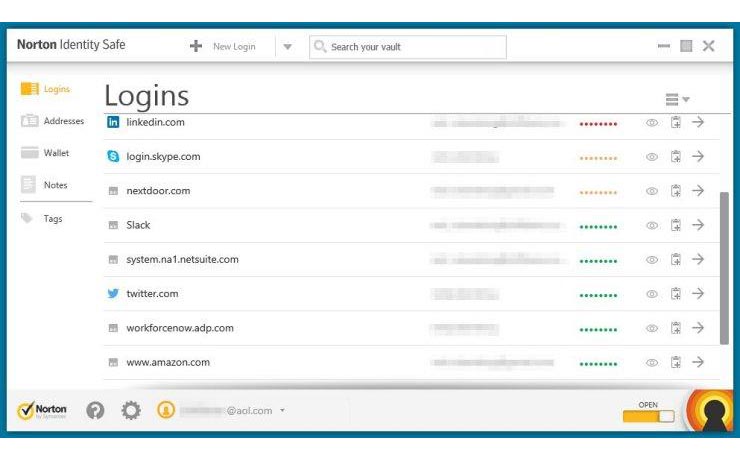Expand the aol.com account dropdown arrow
Image resolution: width=740 pixels, height=460 pixels.
point(282,410)
